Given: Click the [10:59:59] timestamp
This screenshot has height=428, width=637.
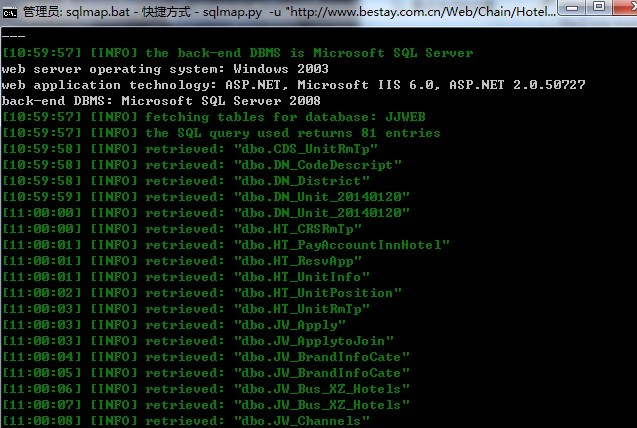Looking at the screenshot, I should [42, 197].
